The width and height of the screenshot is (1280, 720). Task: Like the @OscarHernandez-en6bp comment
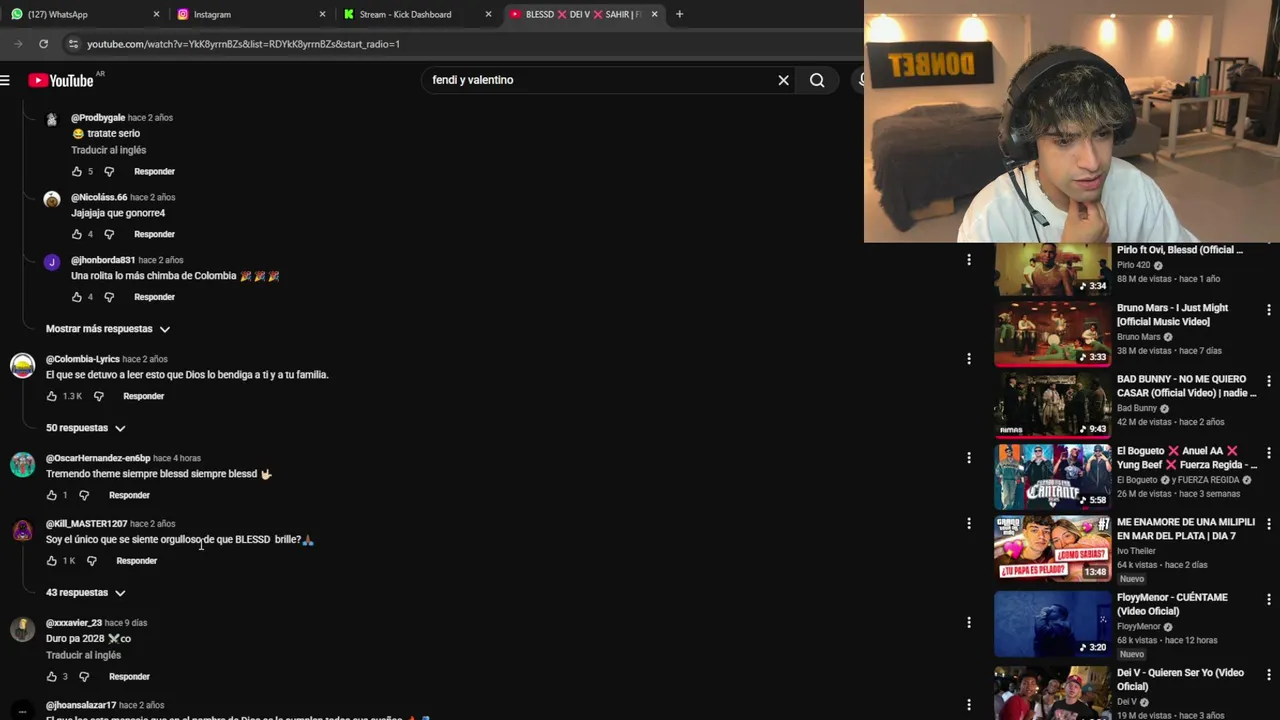click(x=52, y=495)
